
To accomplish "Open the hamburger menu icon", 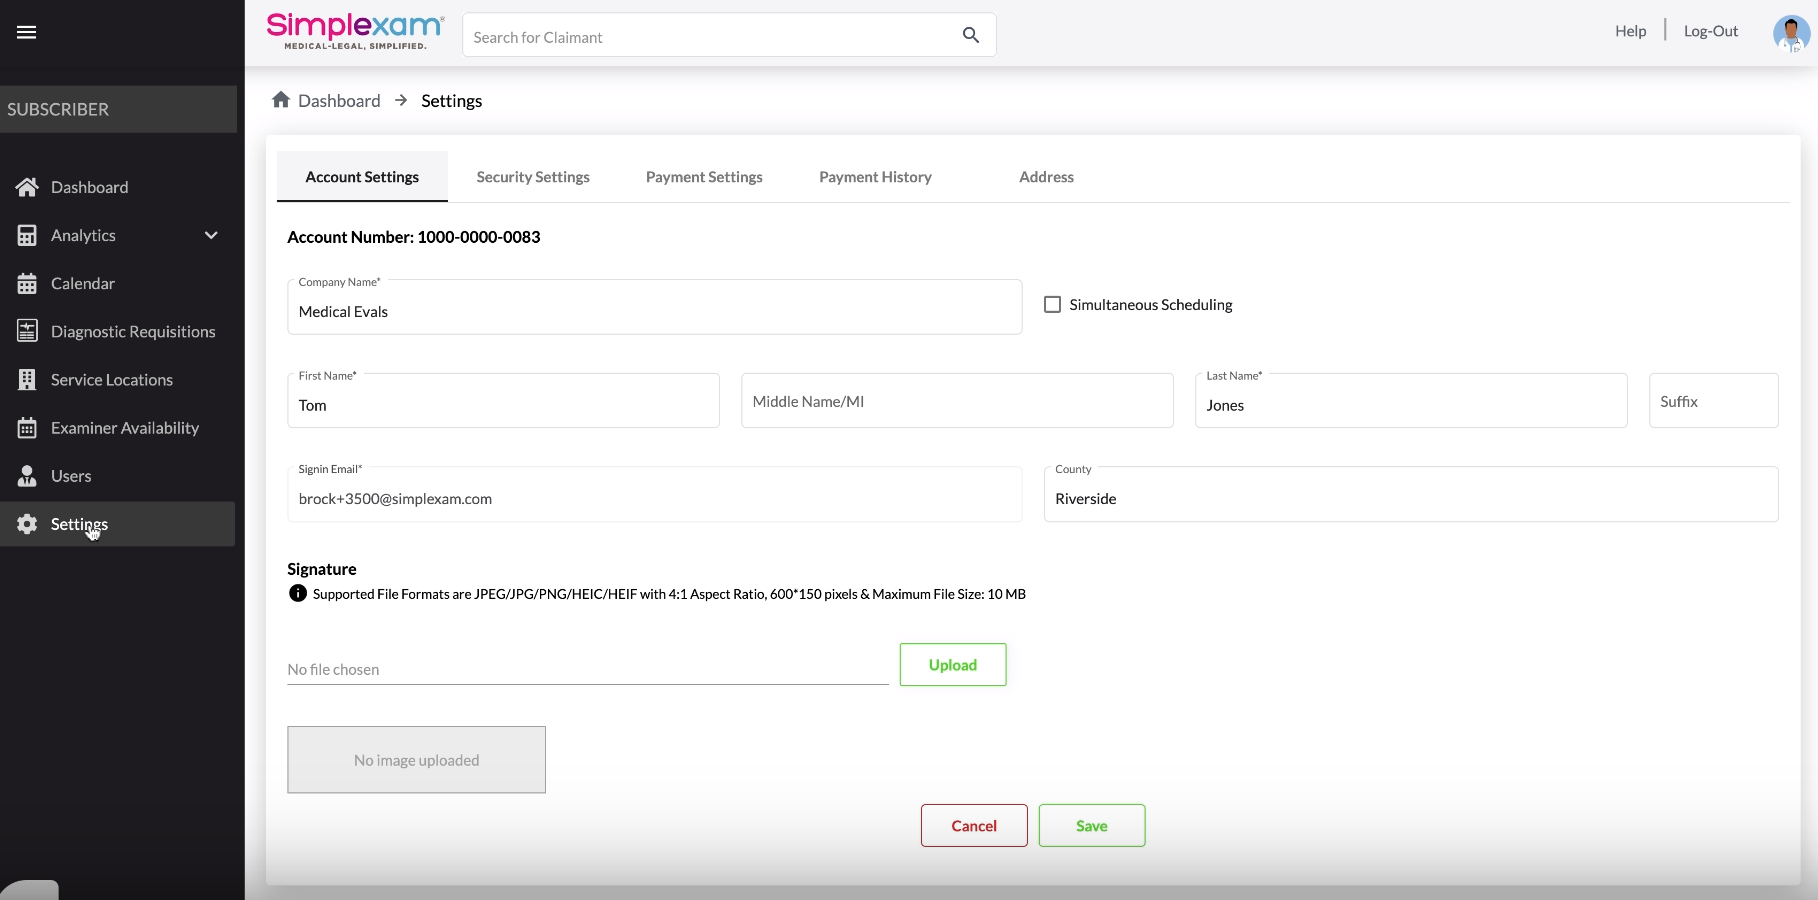I will tap(27, 32).
